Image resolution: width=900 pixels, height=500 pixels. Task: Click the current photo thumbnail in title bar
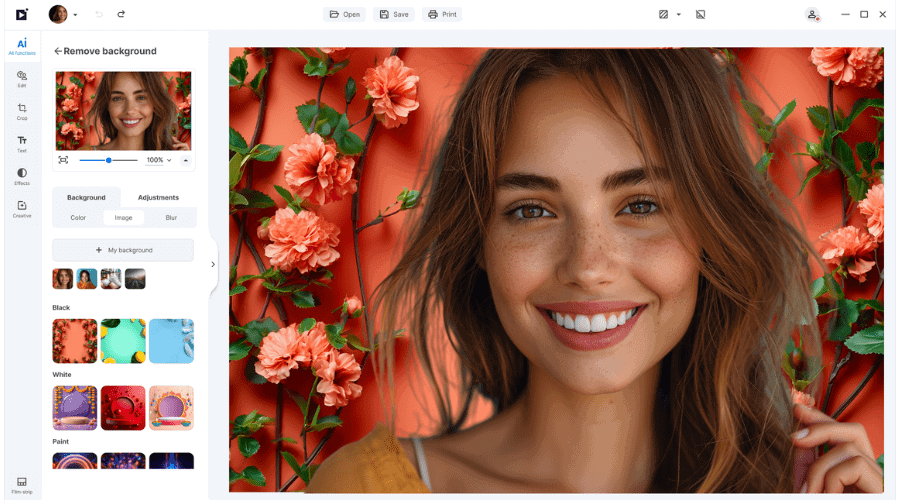coord(58,14)
